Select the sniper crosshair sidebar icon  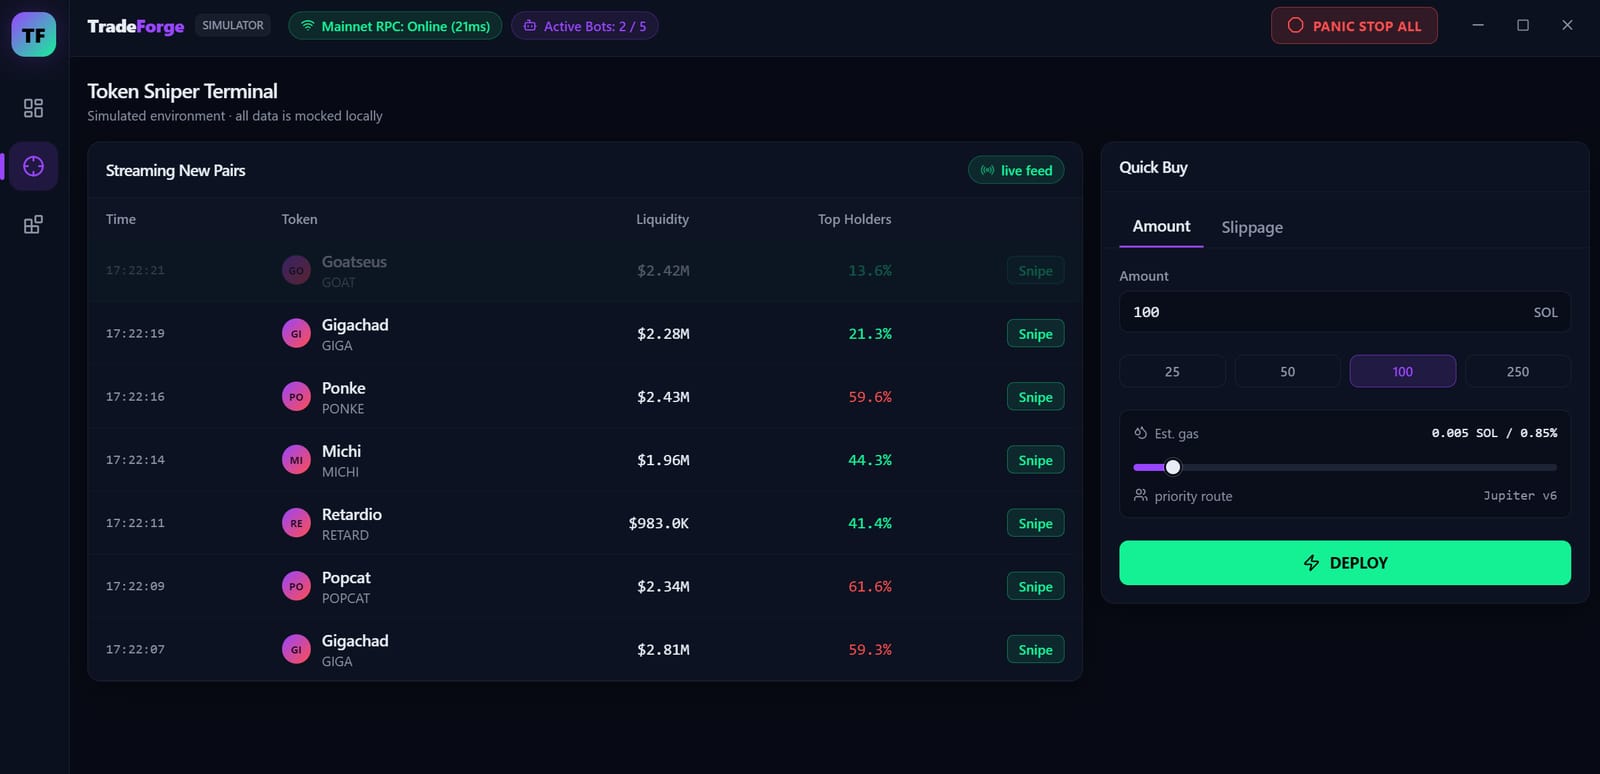coord(34,166)
